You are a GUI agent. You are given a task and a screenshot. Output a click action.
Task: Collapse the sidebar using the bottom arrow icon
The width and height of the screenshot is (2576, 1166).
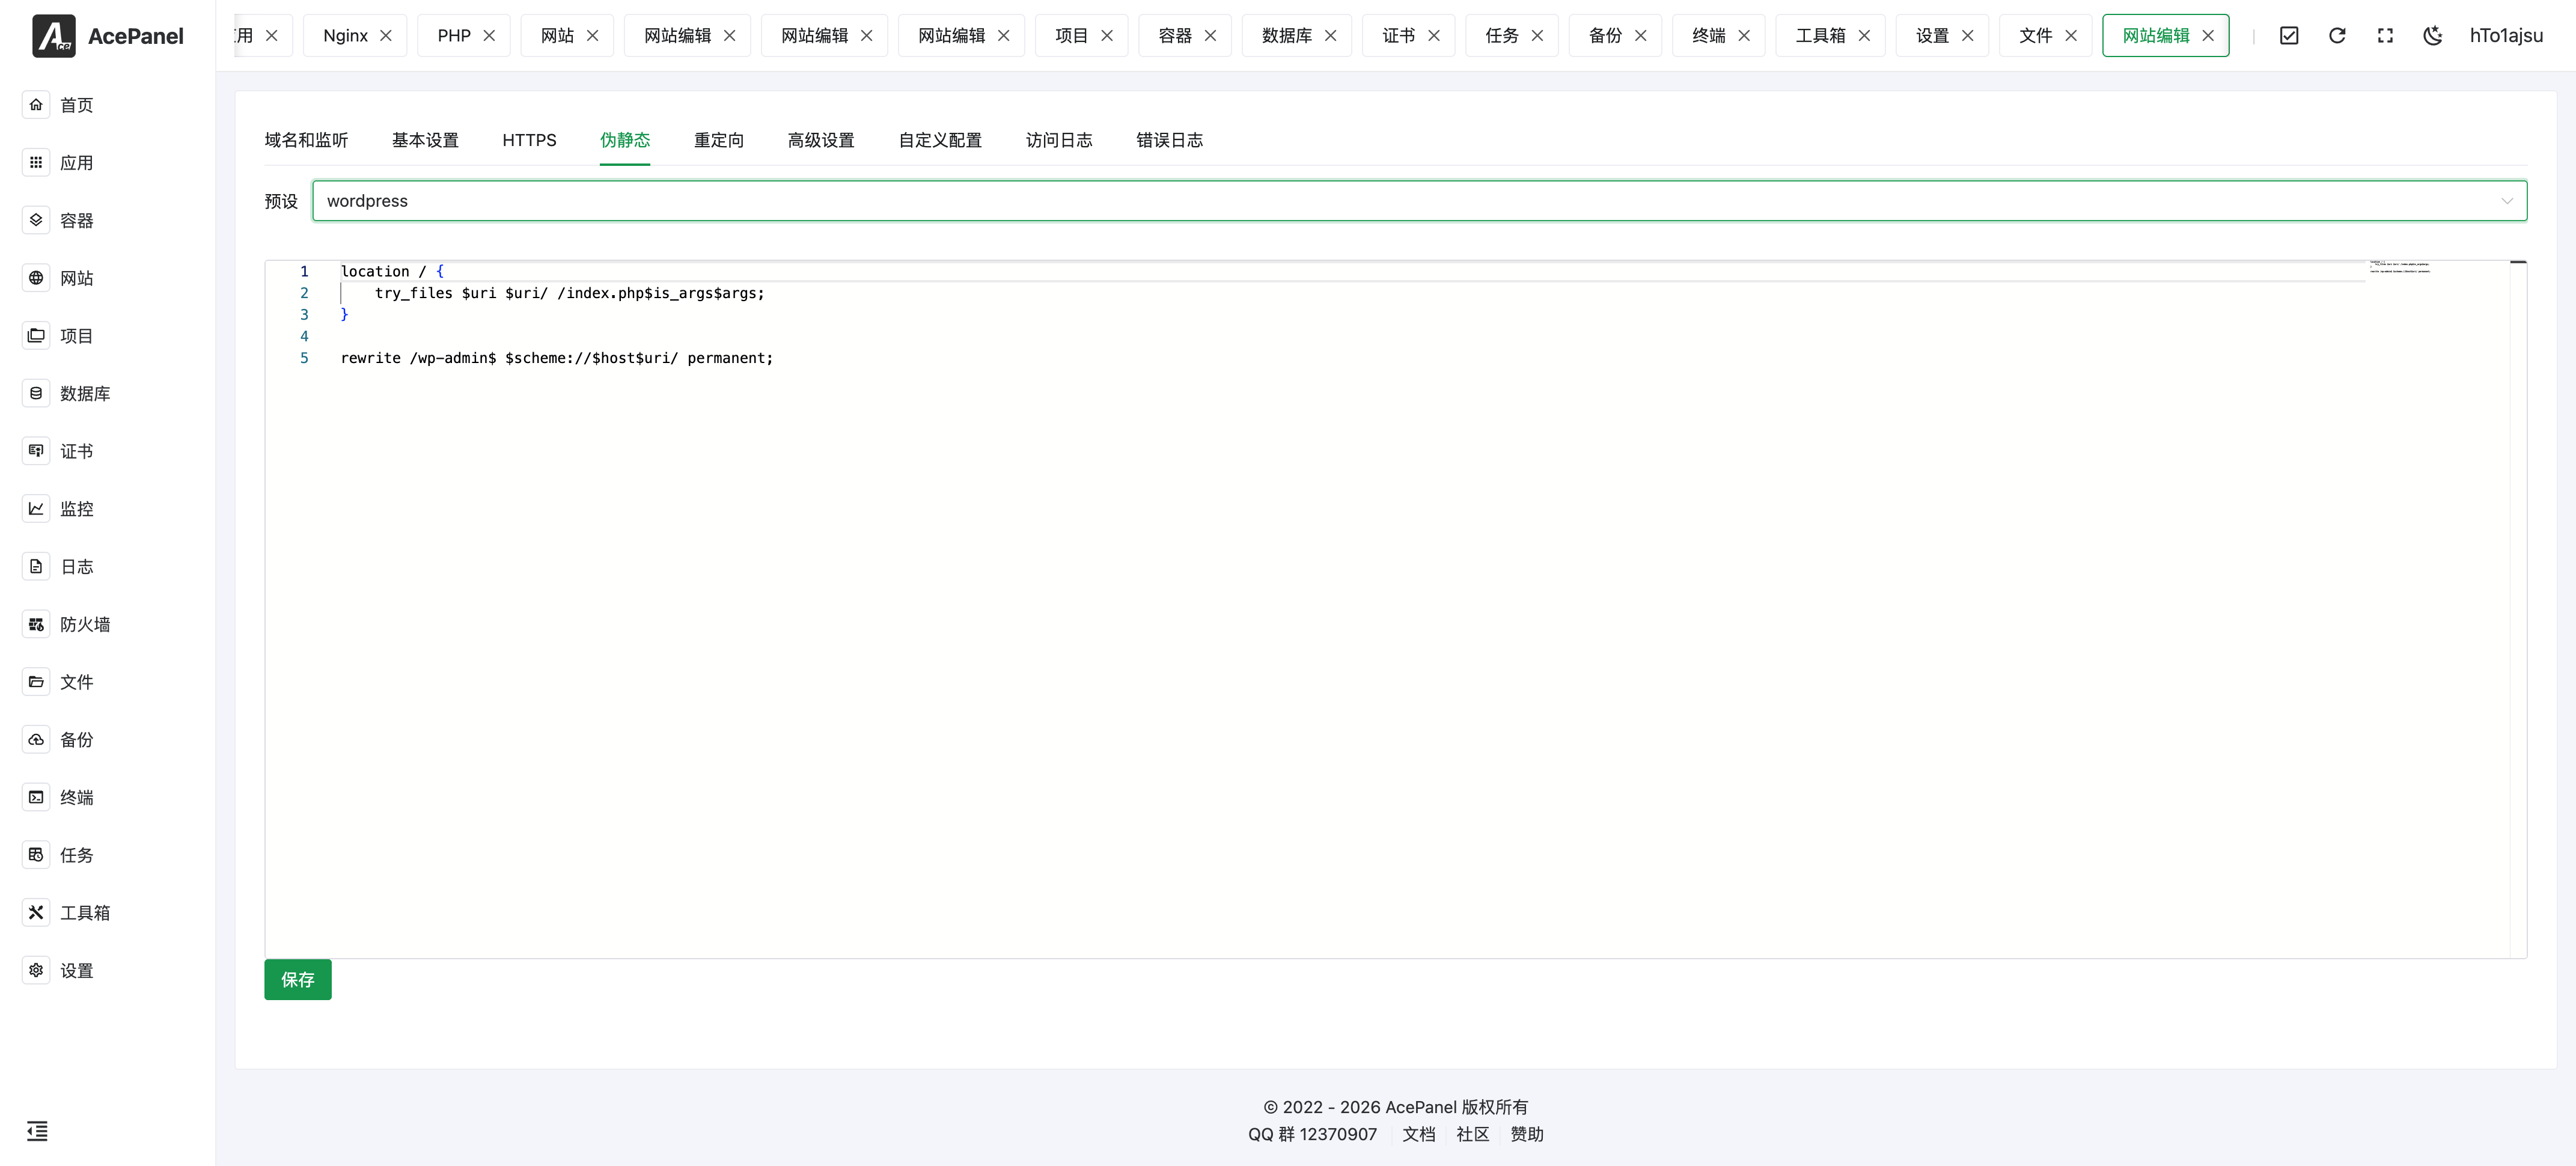click(x=37, y=1131)
